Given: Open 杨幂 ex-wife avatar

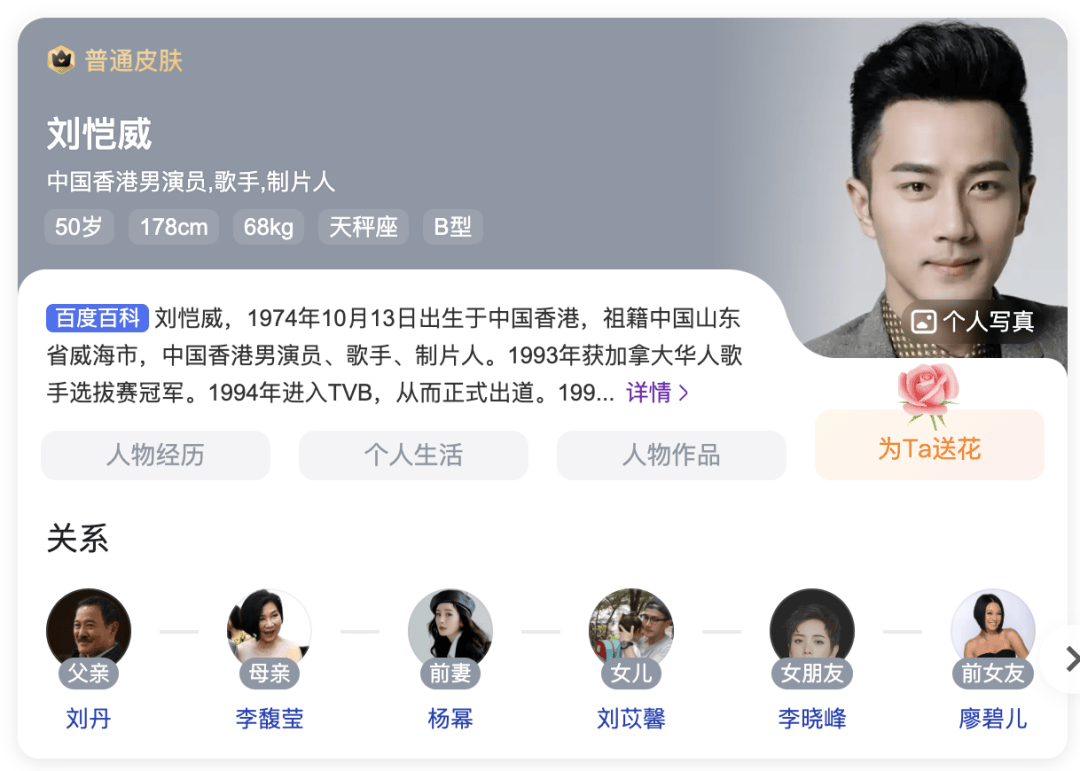Looking at the screenshot, I should click(x=450, y=631).
